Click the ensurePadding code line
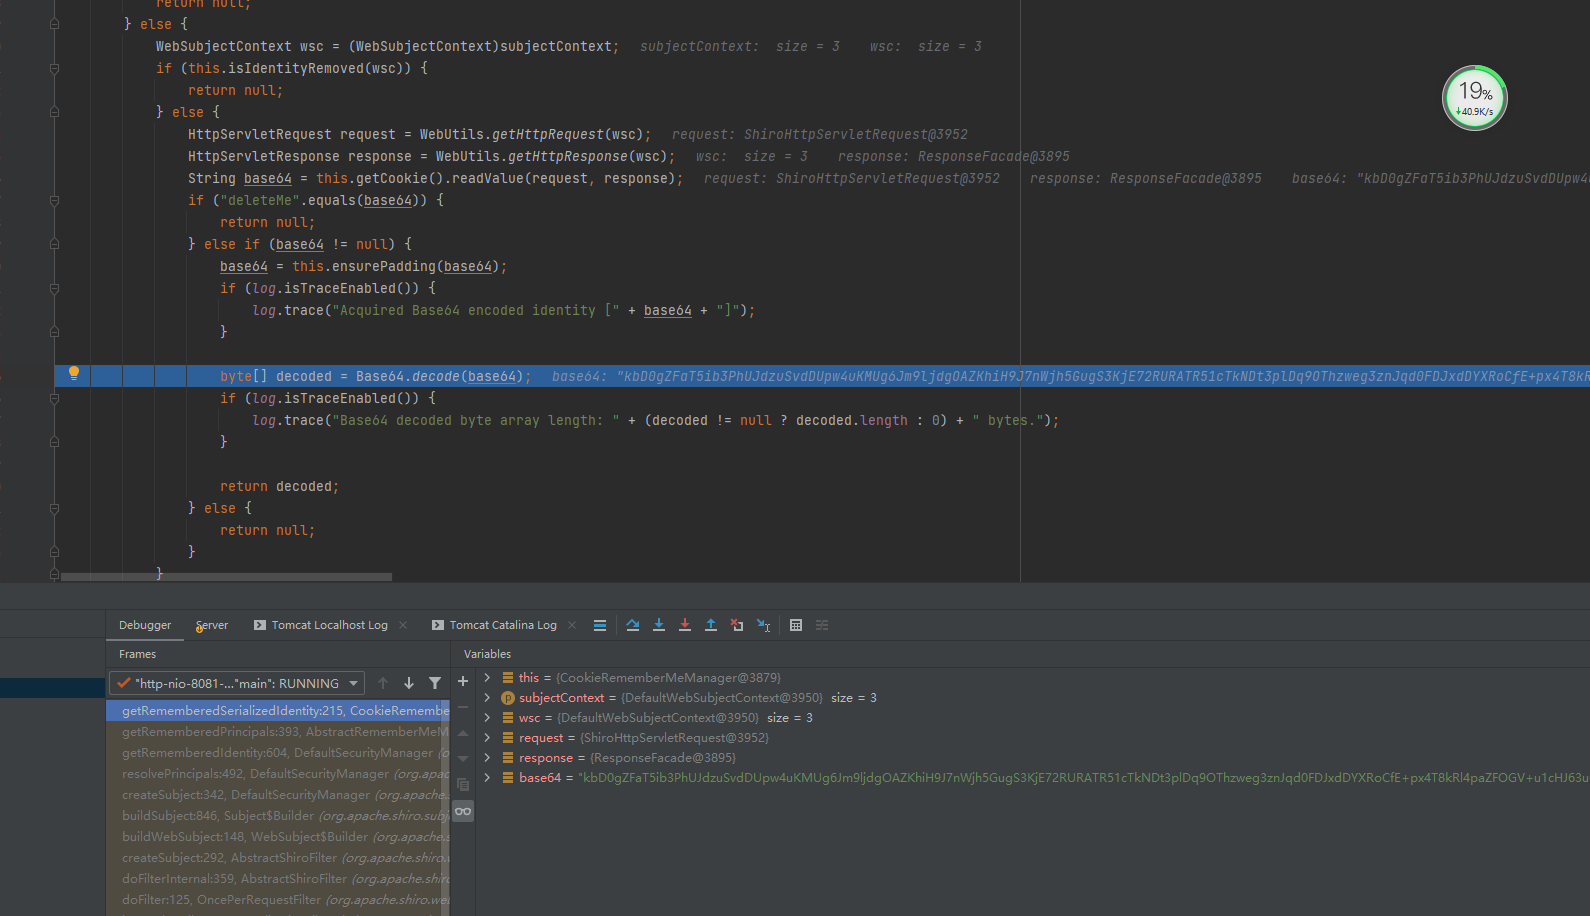The width and height of the screenshot is (1590, 916). coord(364,266)
